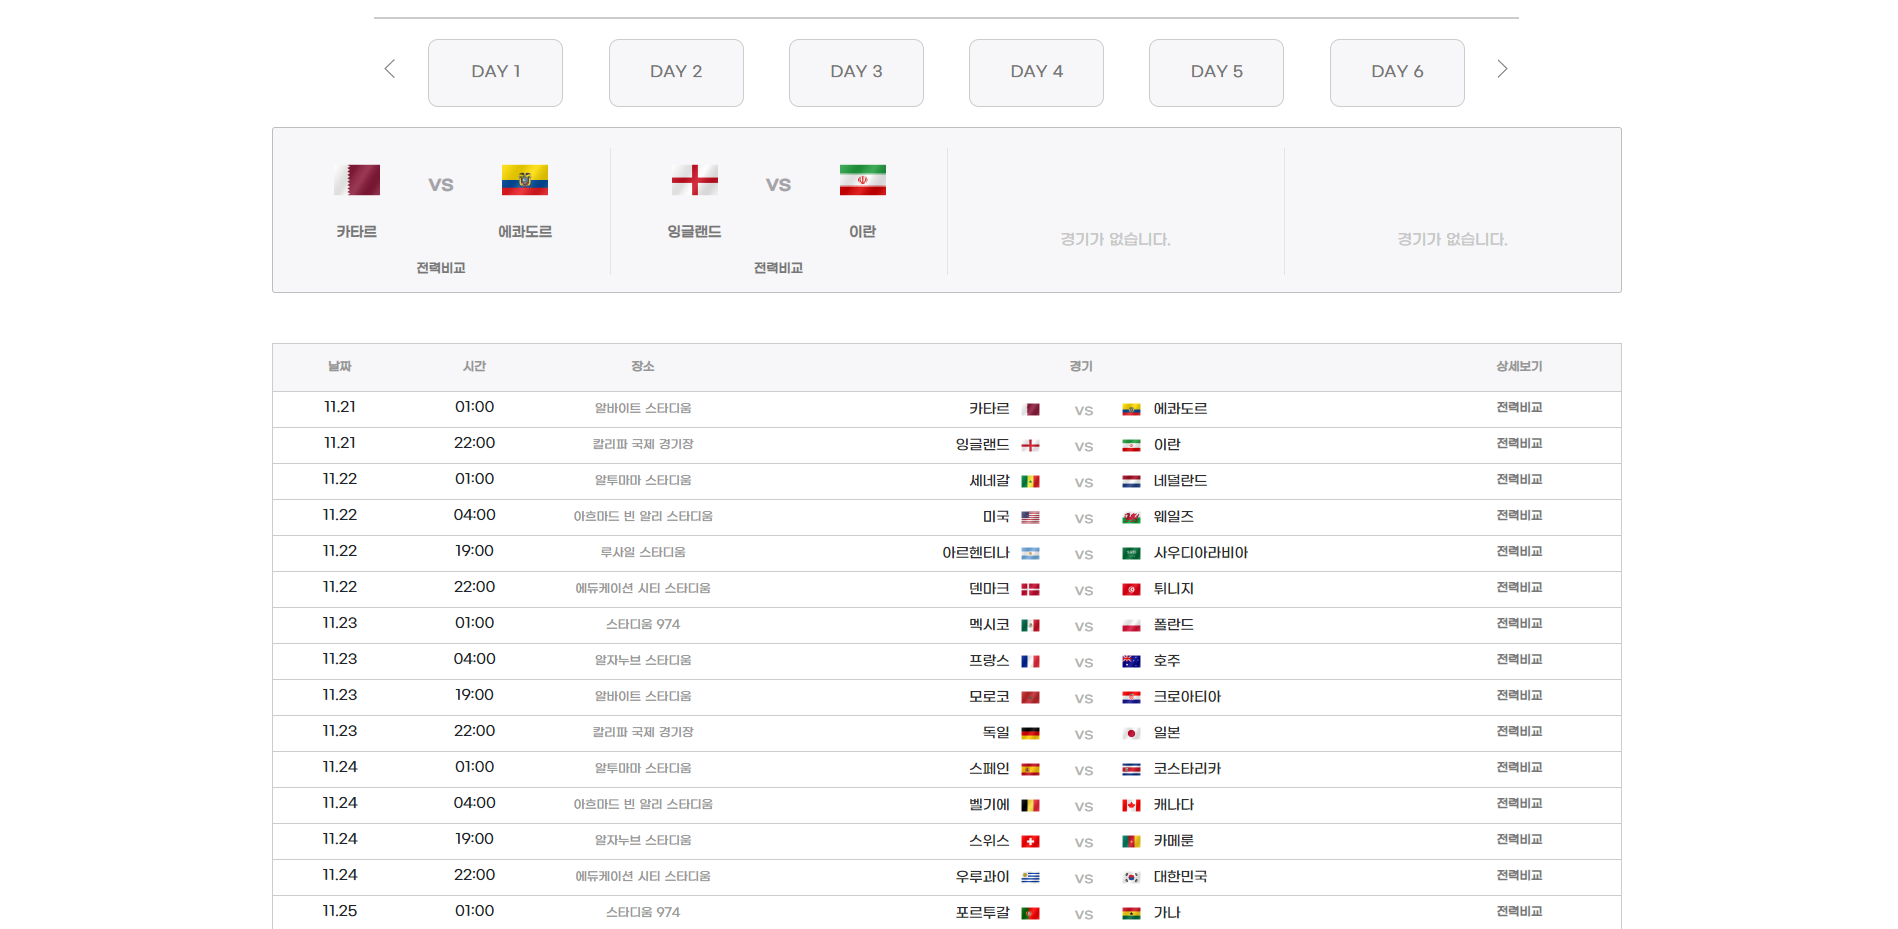Click the Ecuador flag in the match card
Image resolution: width=1898 pixels, height=929 pixels.
click(x=525, y=180)
